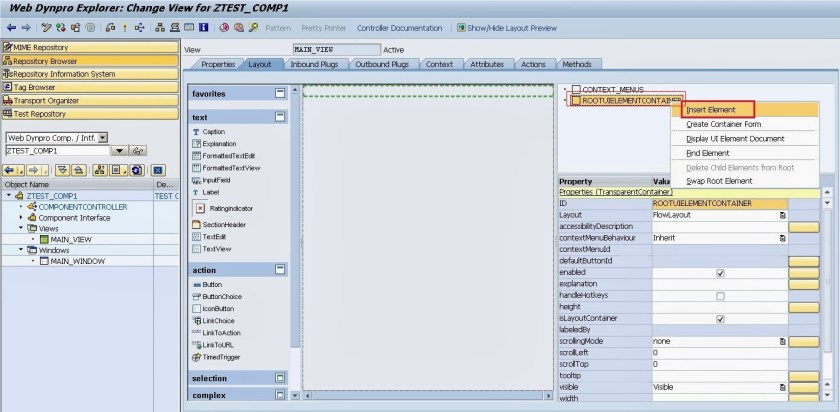Screen dimensions: 840x412
Task: Click Controller Documentation button
Action: 400,28
